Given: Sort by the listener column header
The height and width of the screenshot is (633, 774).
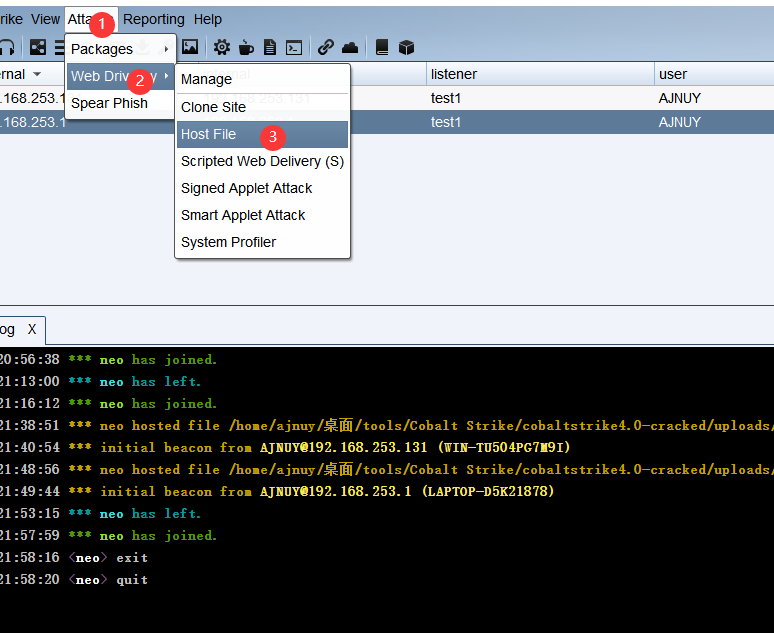Looking at the screenshot, I should (x=540, y=74).
